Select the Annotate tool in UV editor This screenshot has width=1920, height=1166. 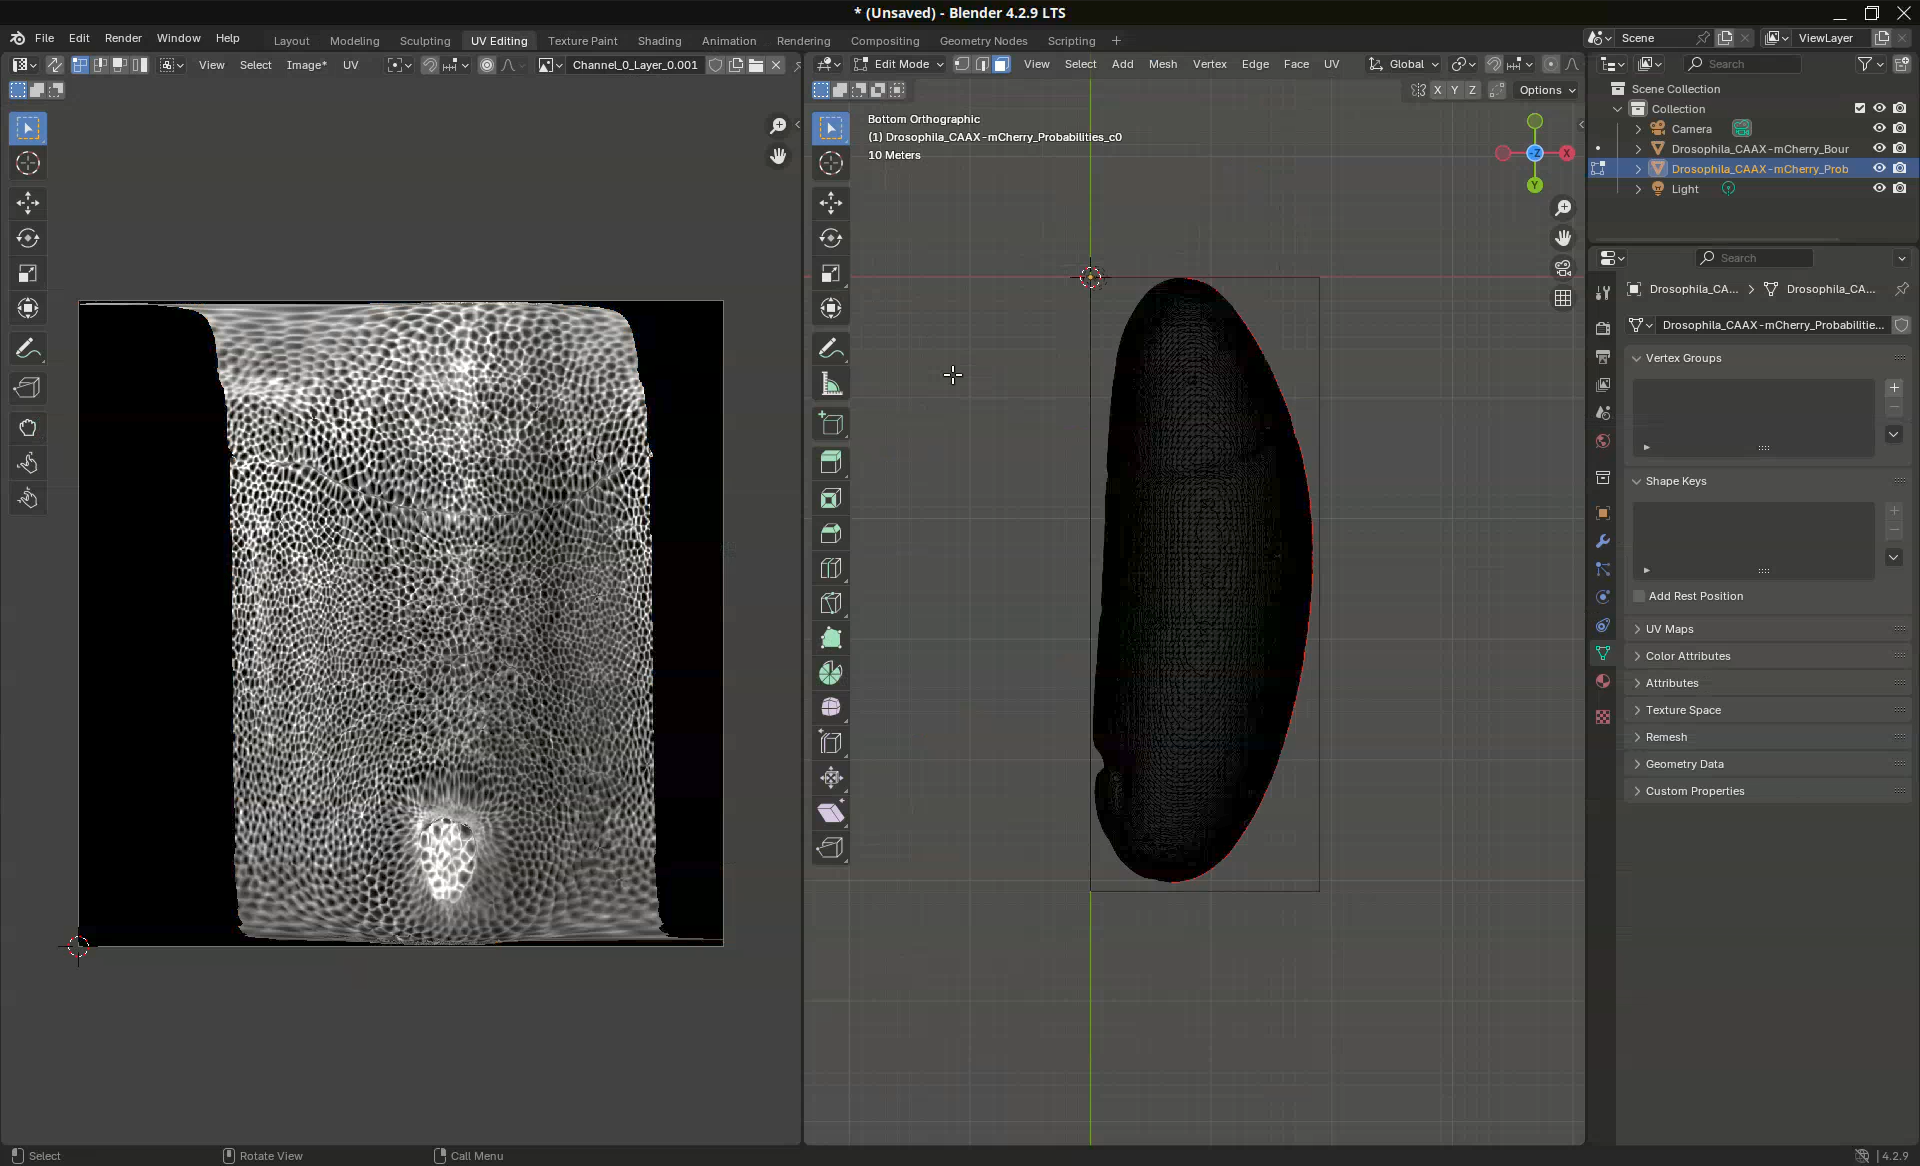(28, 349)
